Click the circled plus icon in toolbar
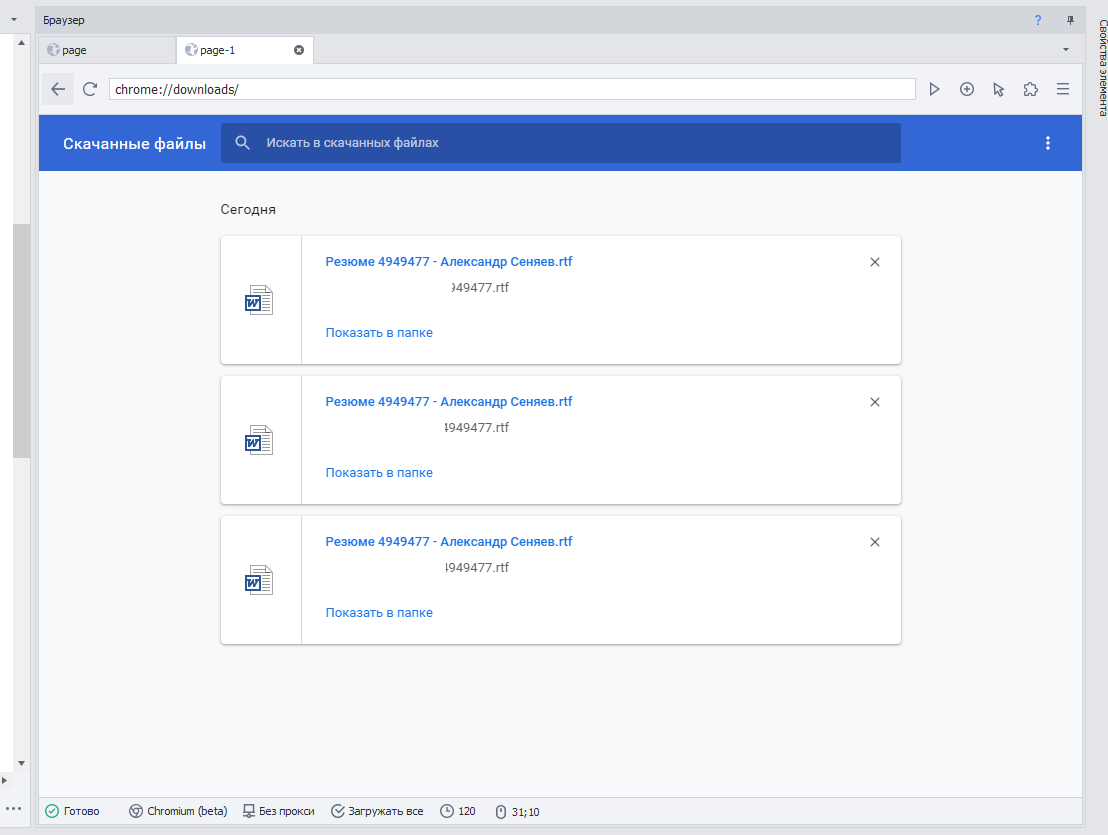 tap(967, 89)
